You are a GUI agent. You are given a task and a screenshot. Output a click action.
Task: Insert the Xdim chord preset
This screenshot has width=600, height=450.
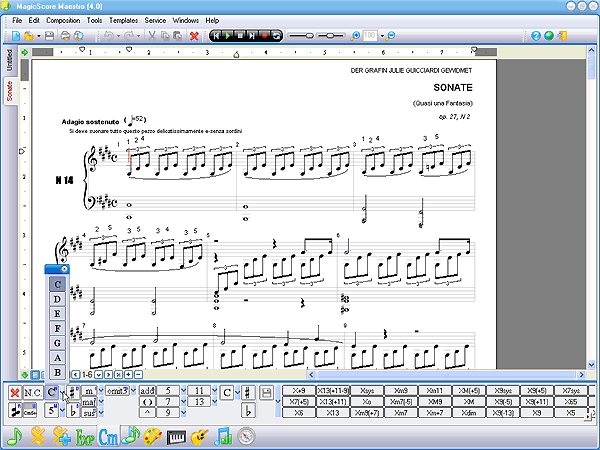[x=469, y=413]
